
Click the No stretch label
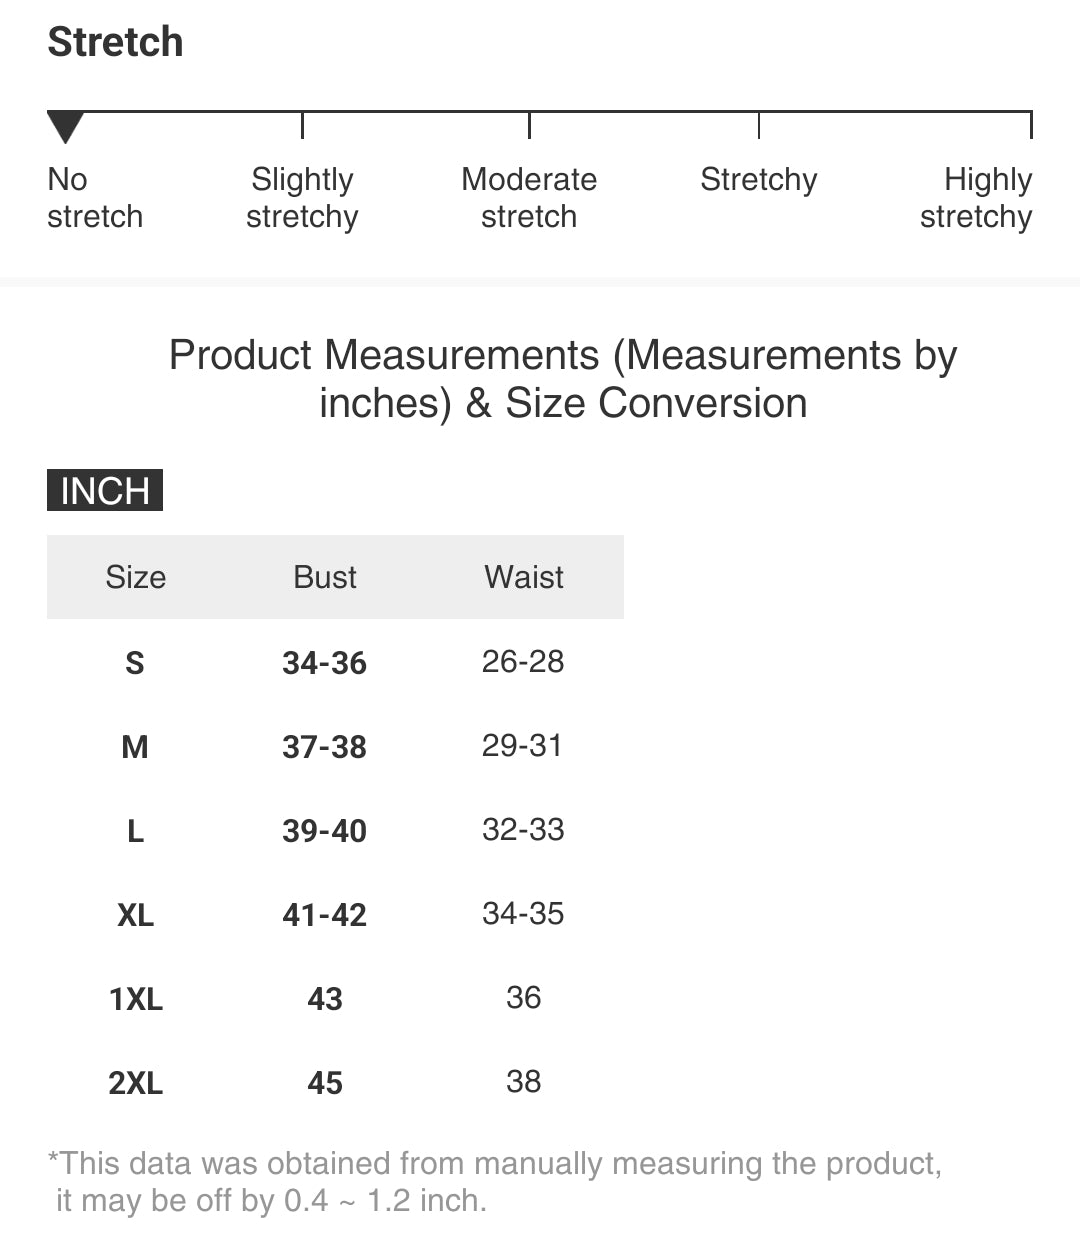click(x=94, y=198)
